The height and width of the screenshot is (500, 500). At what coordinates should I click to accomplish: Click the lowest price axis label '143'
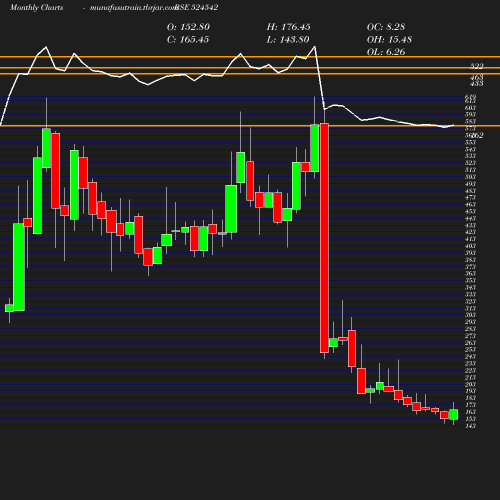coord(470,426)
